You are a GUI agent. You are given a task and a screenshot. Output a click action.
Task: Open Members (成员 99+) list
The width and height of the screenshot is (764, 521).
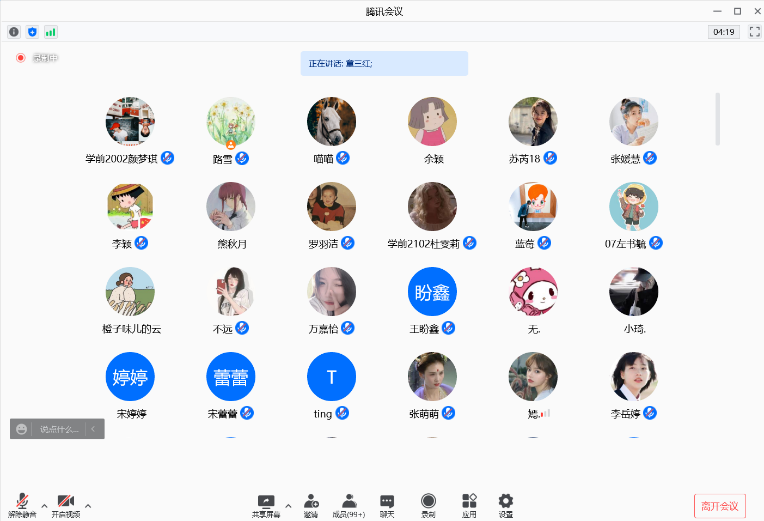point(349,504)
